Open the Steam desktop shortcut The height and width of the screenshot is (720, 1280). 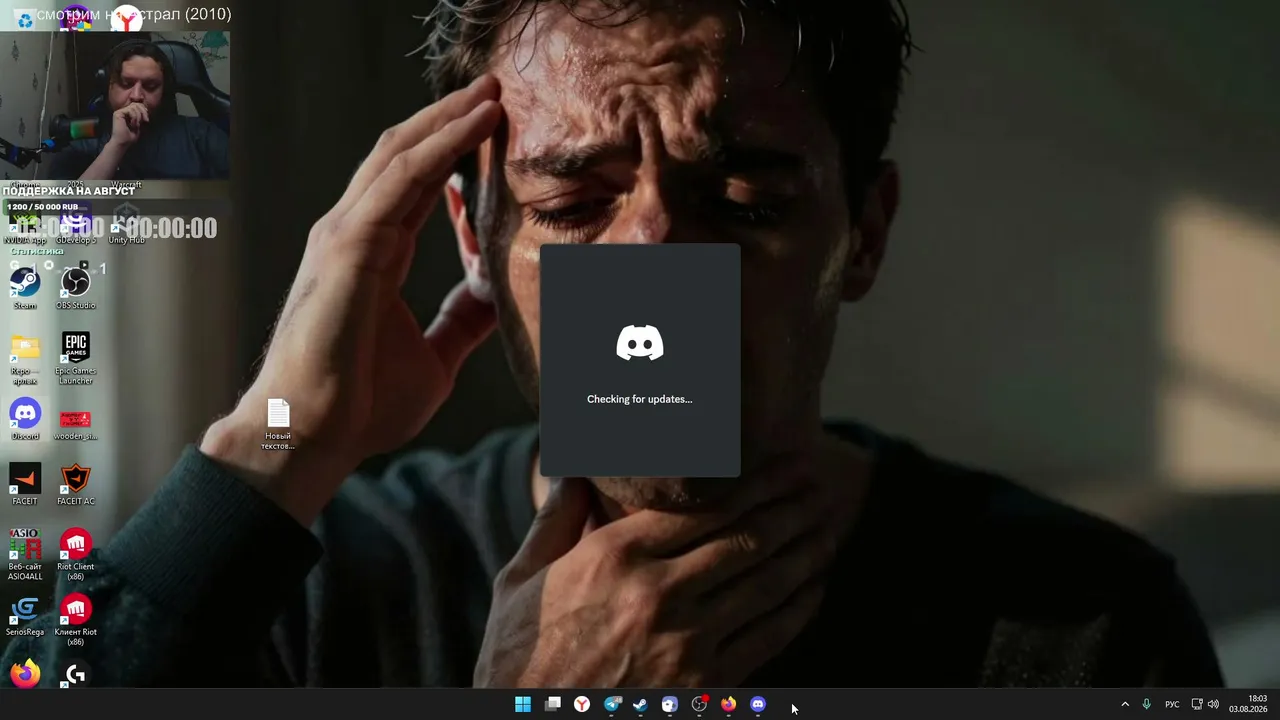click(x=25, y=288)
